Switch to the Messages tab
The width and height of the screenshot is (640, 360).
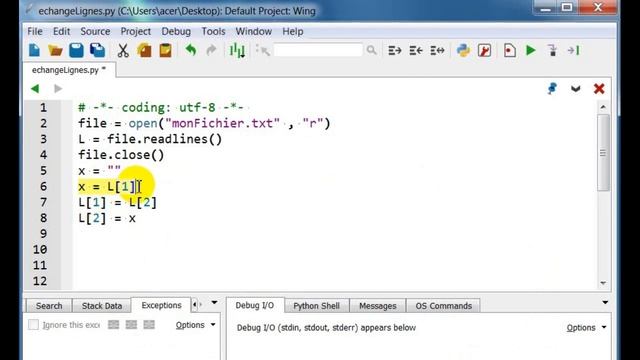click(378, 306)
